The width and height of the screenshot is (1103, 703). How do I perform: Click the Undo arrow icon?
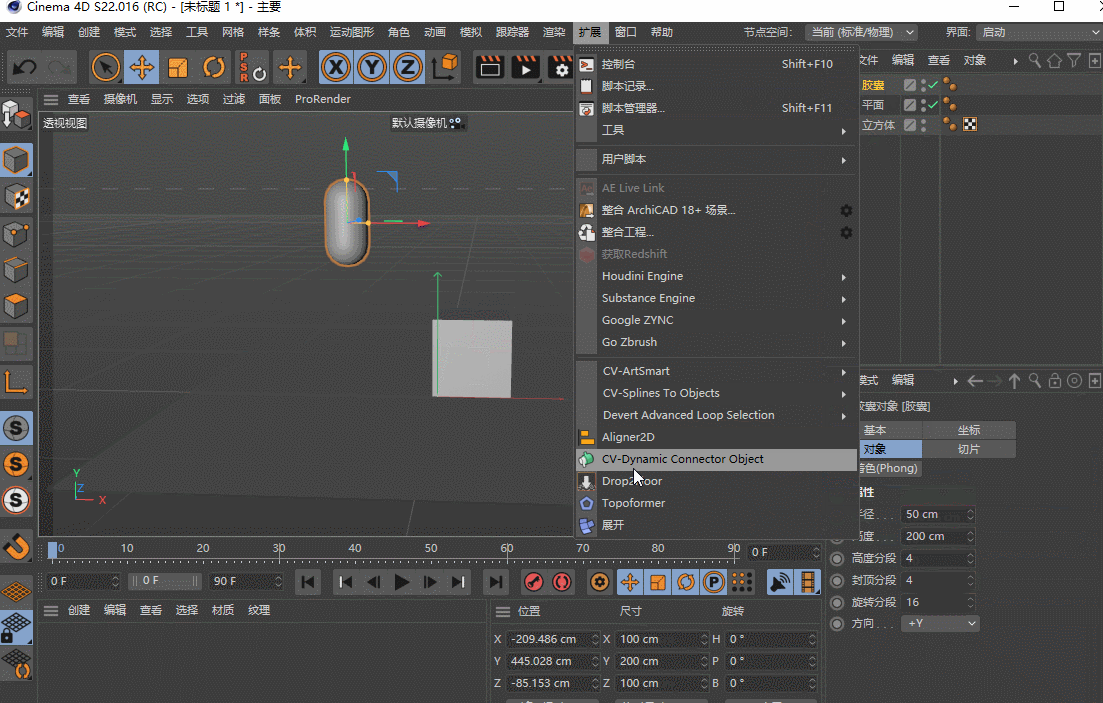tap(25, 68)
